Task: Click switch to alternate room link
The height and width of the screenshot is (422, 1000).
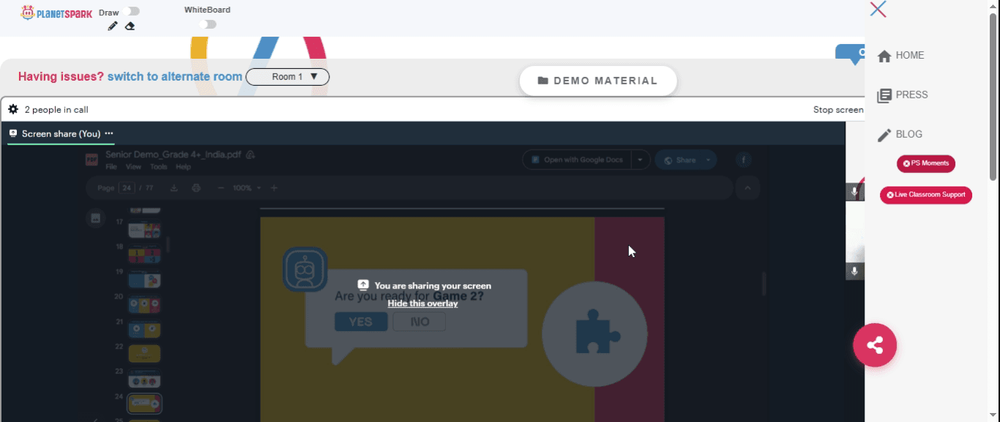Action: click(x=175, y=76)
